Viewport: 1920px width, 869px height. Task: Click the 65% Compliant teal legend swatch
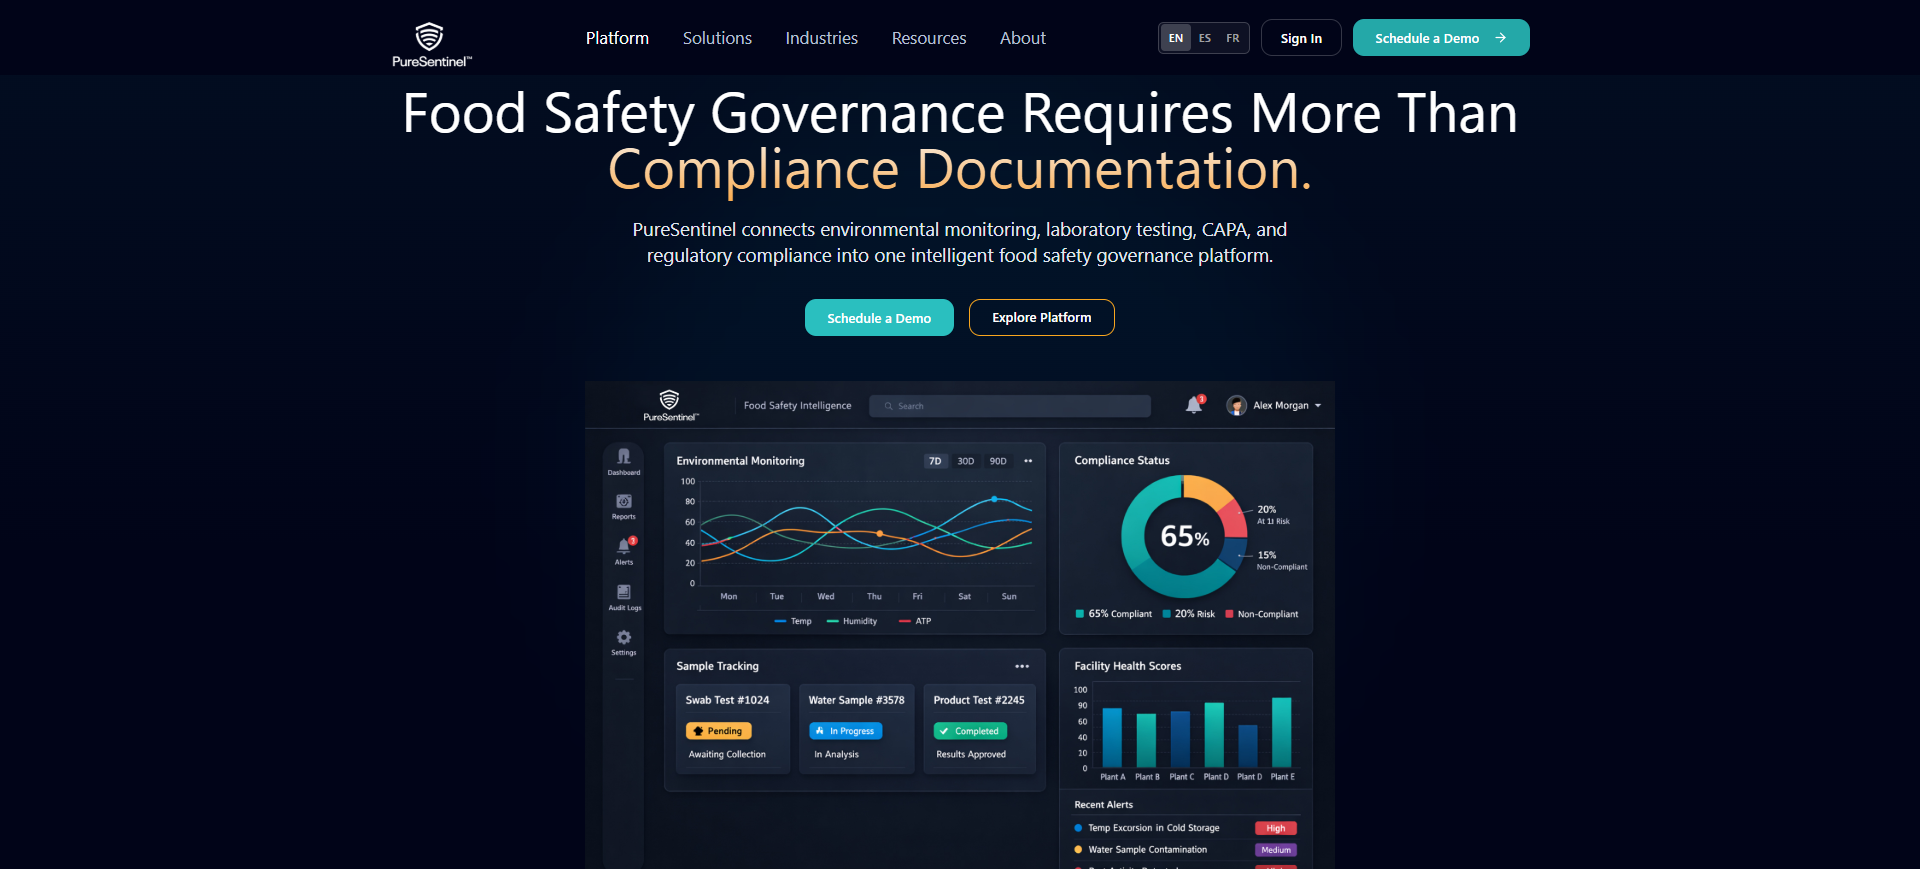coord(1079,614)
